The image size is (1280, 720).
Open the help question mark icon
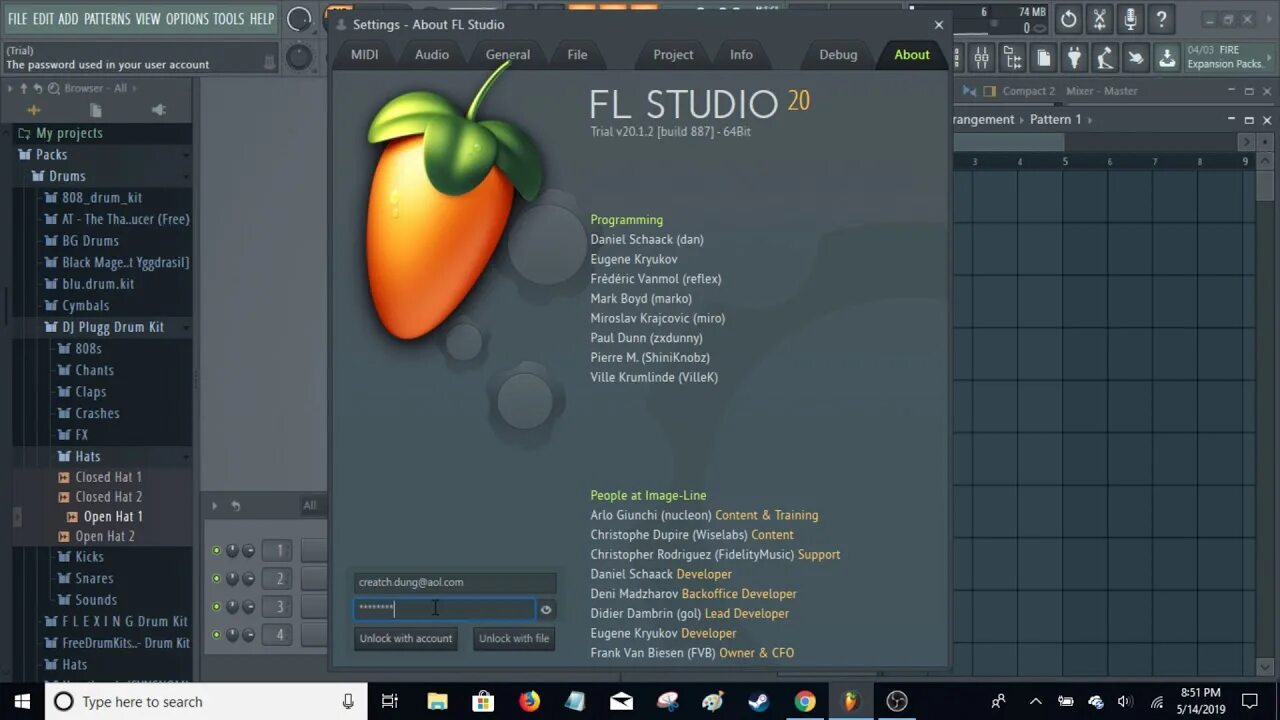(1162, 19)
